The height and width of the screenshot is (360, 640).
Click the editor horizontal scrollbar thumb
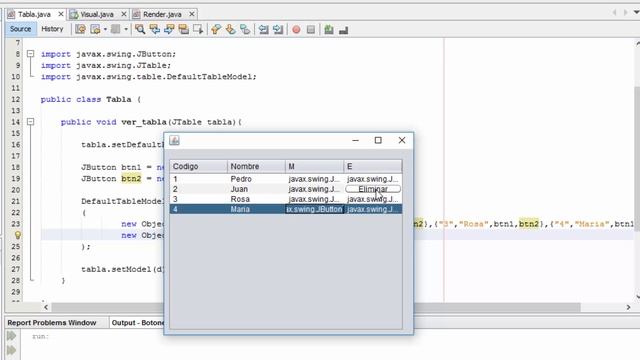316,307
